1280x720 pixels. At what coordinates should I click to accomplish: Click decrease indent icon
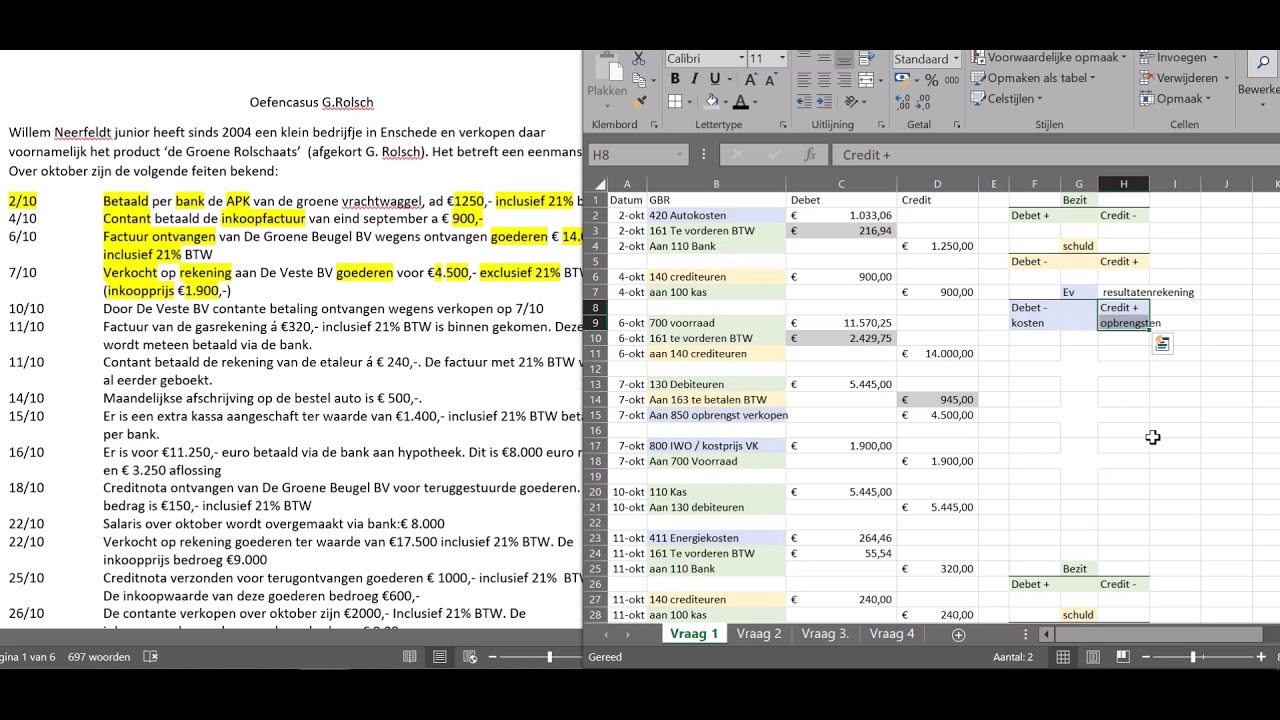[x=804, y=101]
